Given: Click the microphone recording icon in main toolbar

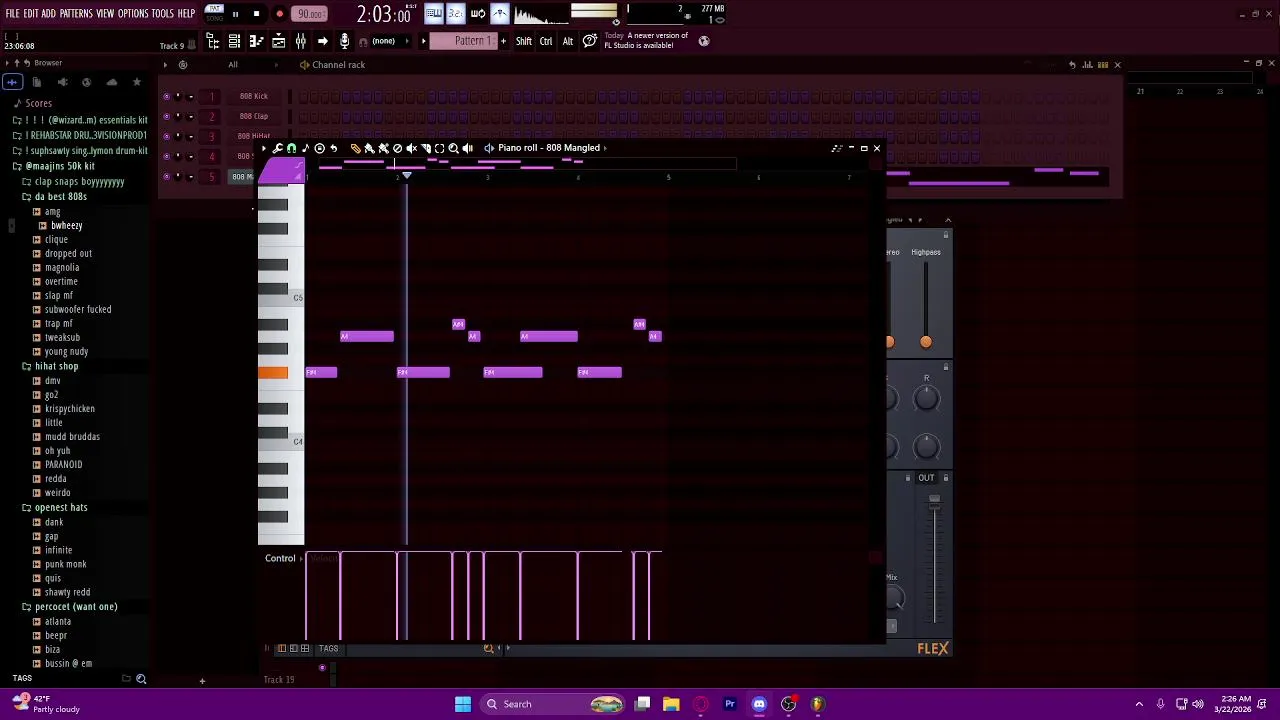Looking at the screenshot, I should (x=344, y=41).
